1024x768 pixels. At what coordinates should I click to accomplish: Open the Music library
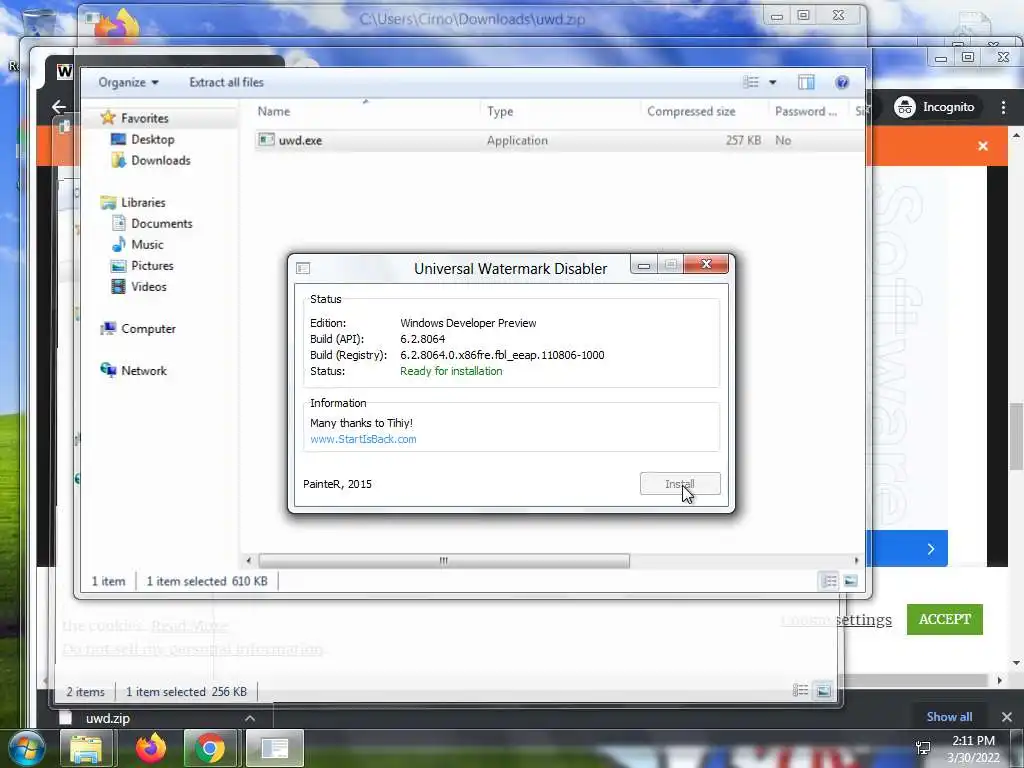(x=147, y=244)
